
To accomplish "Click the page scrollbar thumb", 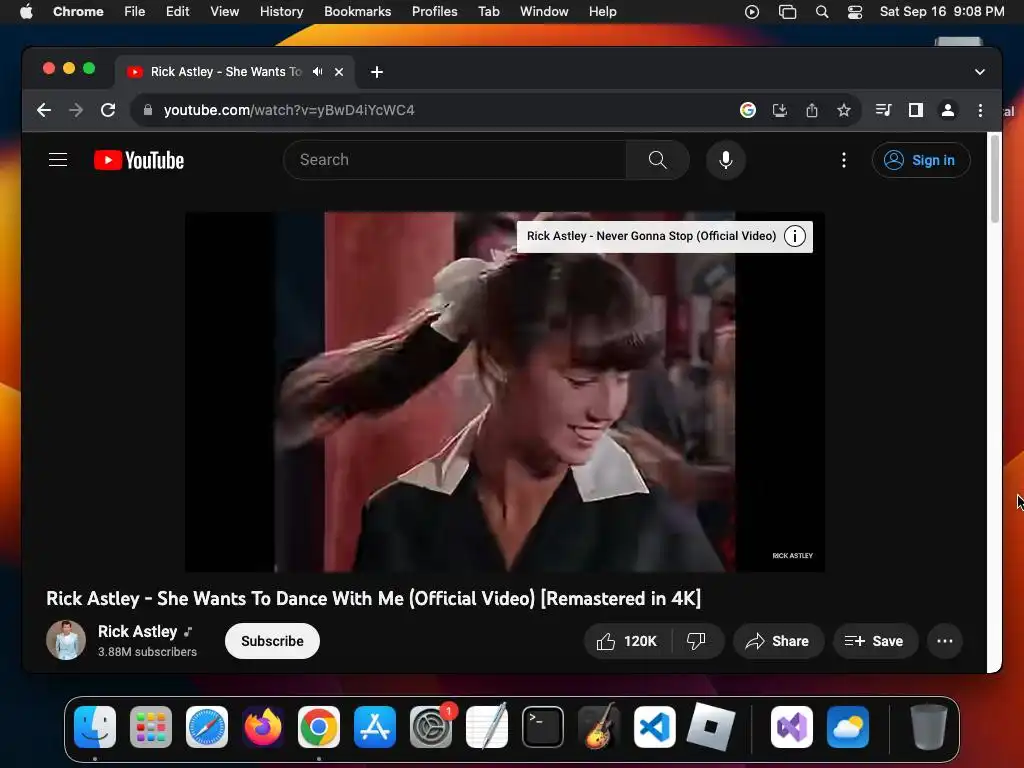I will point(995,179).
